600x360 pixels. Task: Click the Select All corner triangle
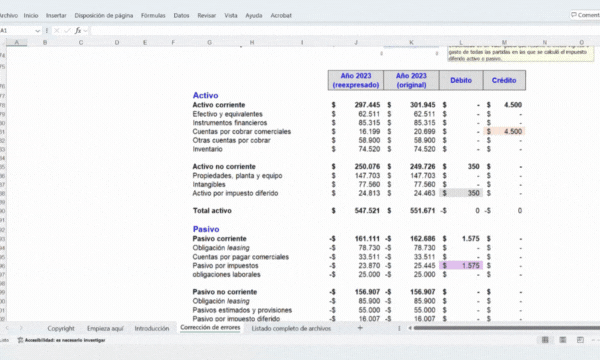coord(3,42)
